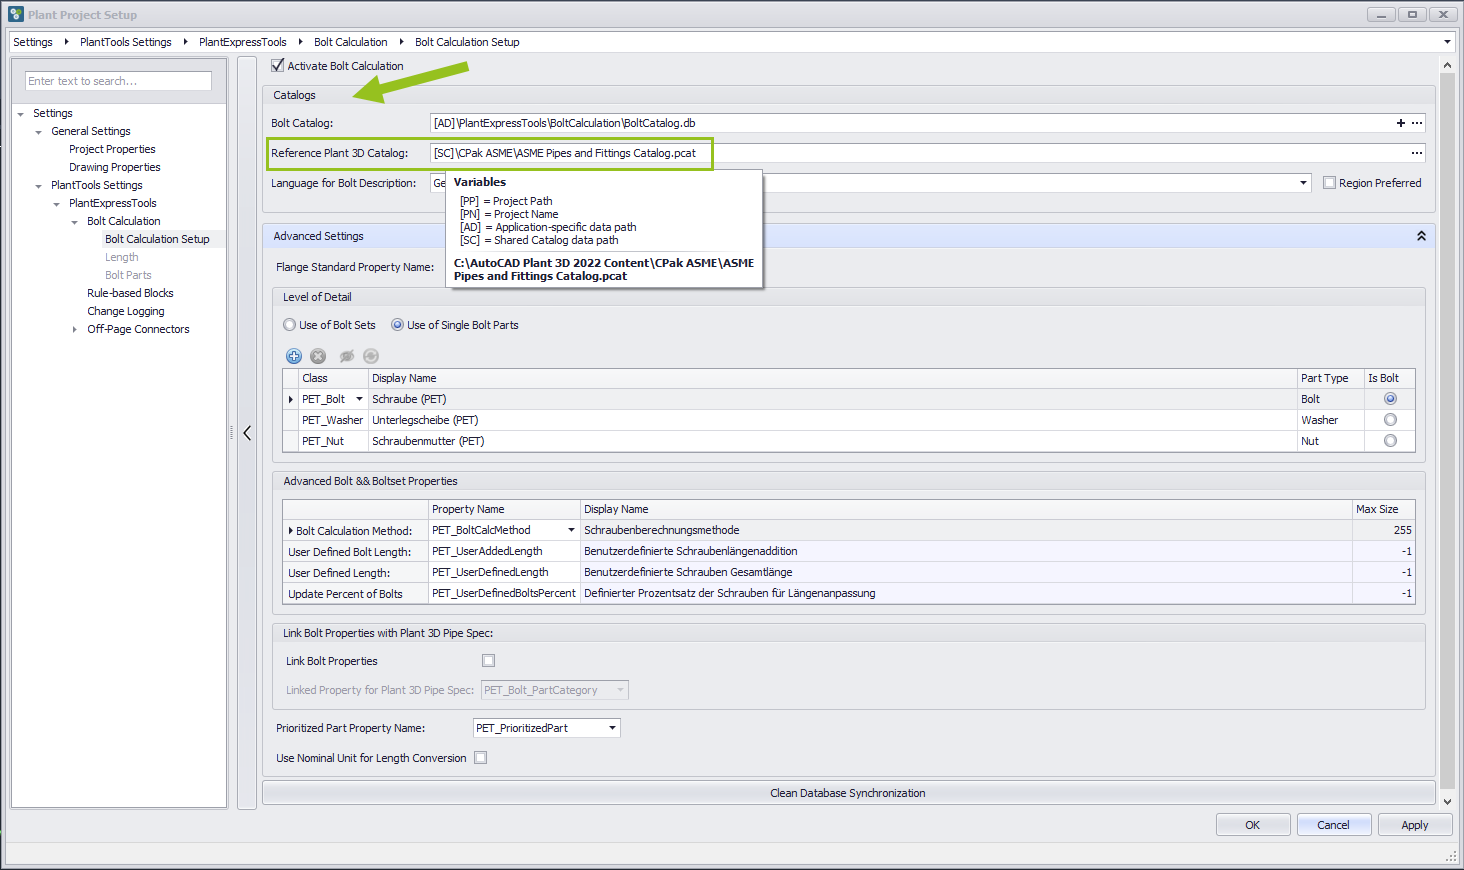
Task: Open Project Properties in the tree
Action: pos(112,149)
